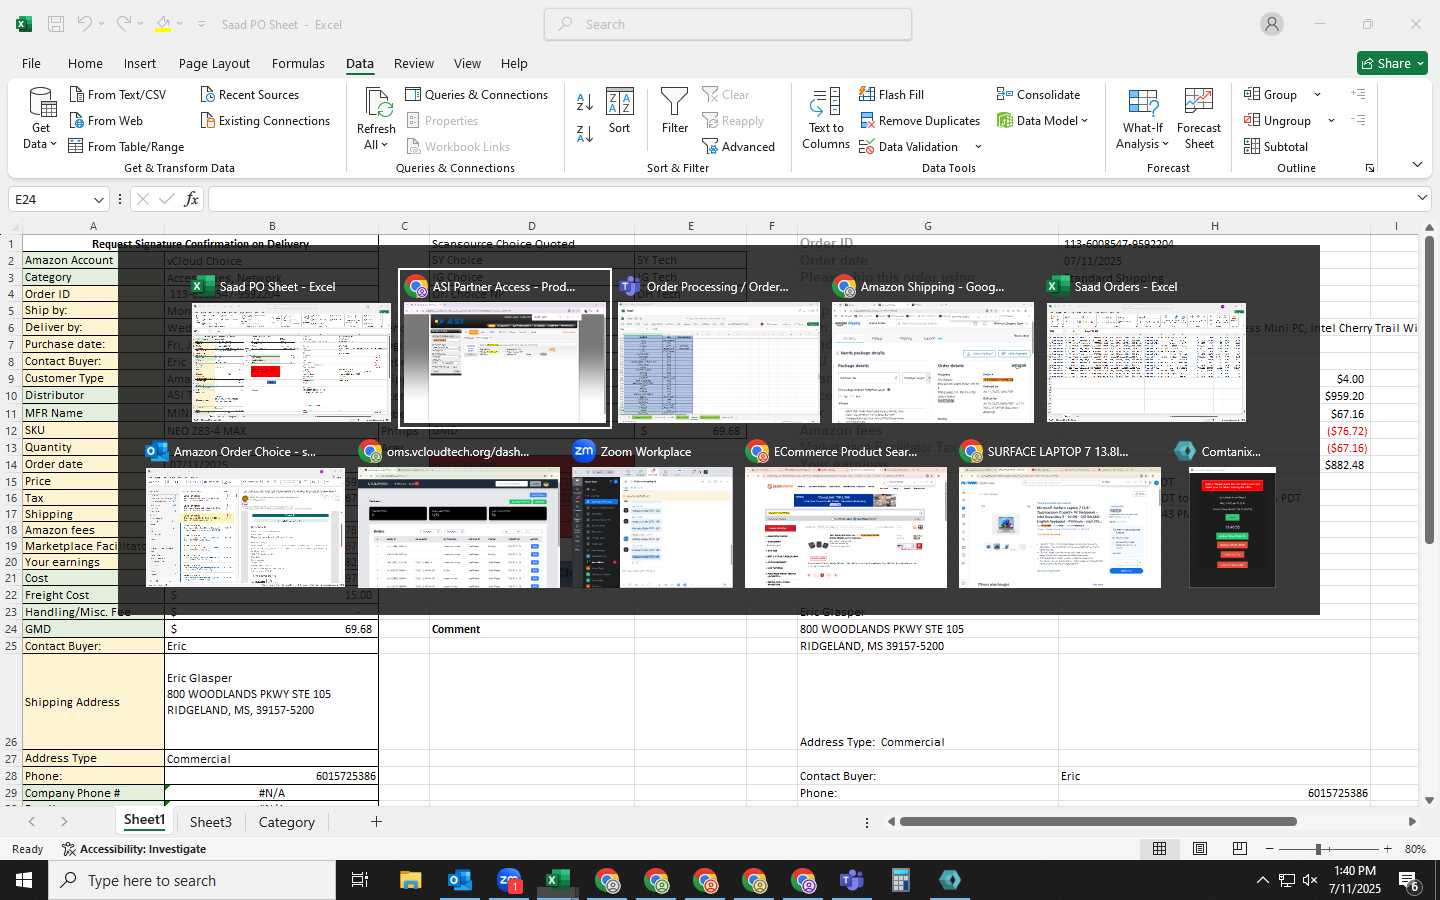Expand Ungroup dropdown arrow
The image size is (1440, 900).
tap(1331, 121)
